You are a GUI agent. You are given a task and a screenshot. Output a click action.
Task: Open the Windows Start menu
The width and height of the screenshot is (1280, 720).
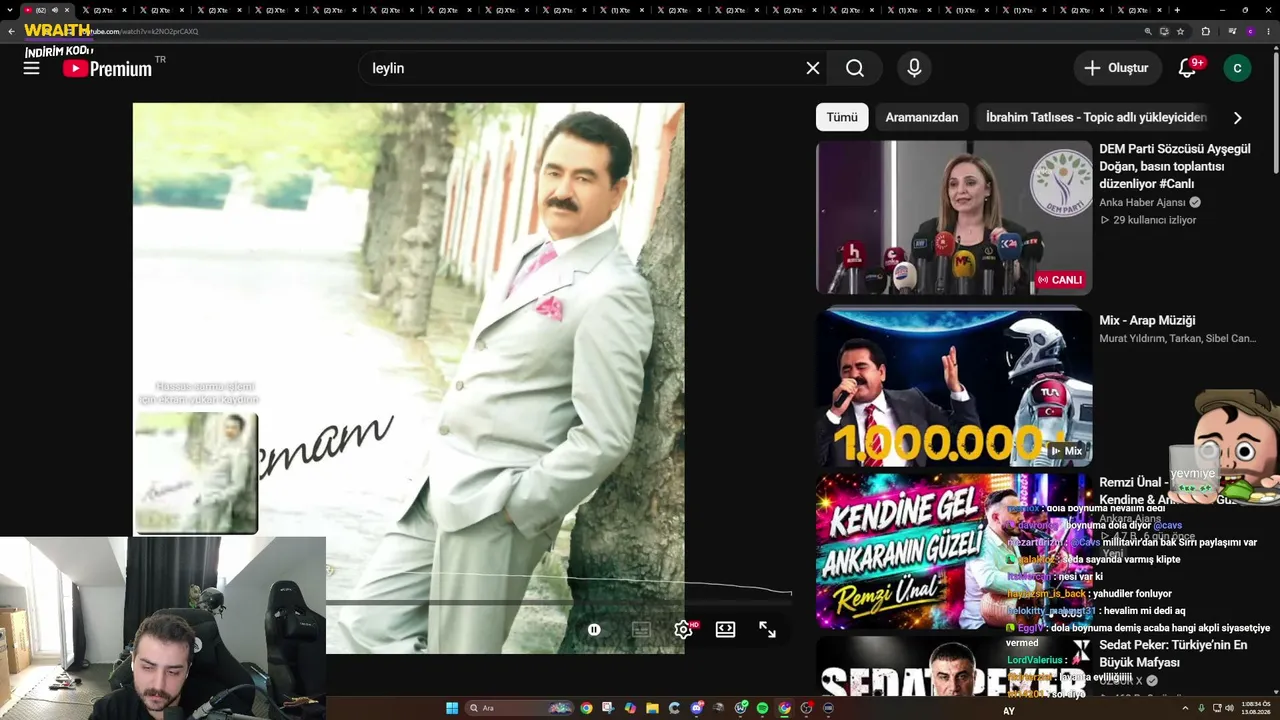452,708
